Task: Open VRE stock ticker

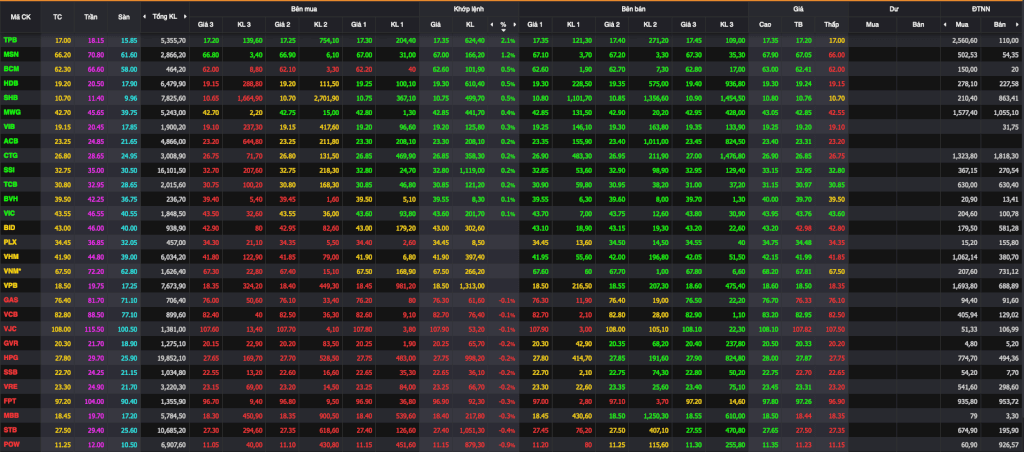Action: [x=10, y=385]
